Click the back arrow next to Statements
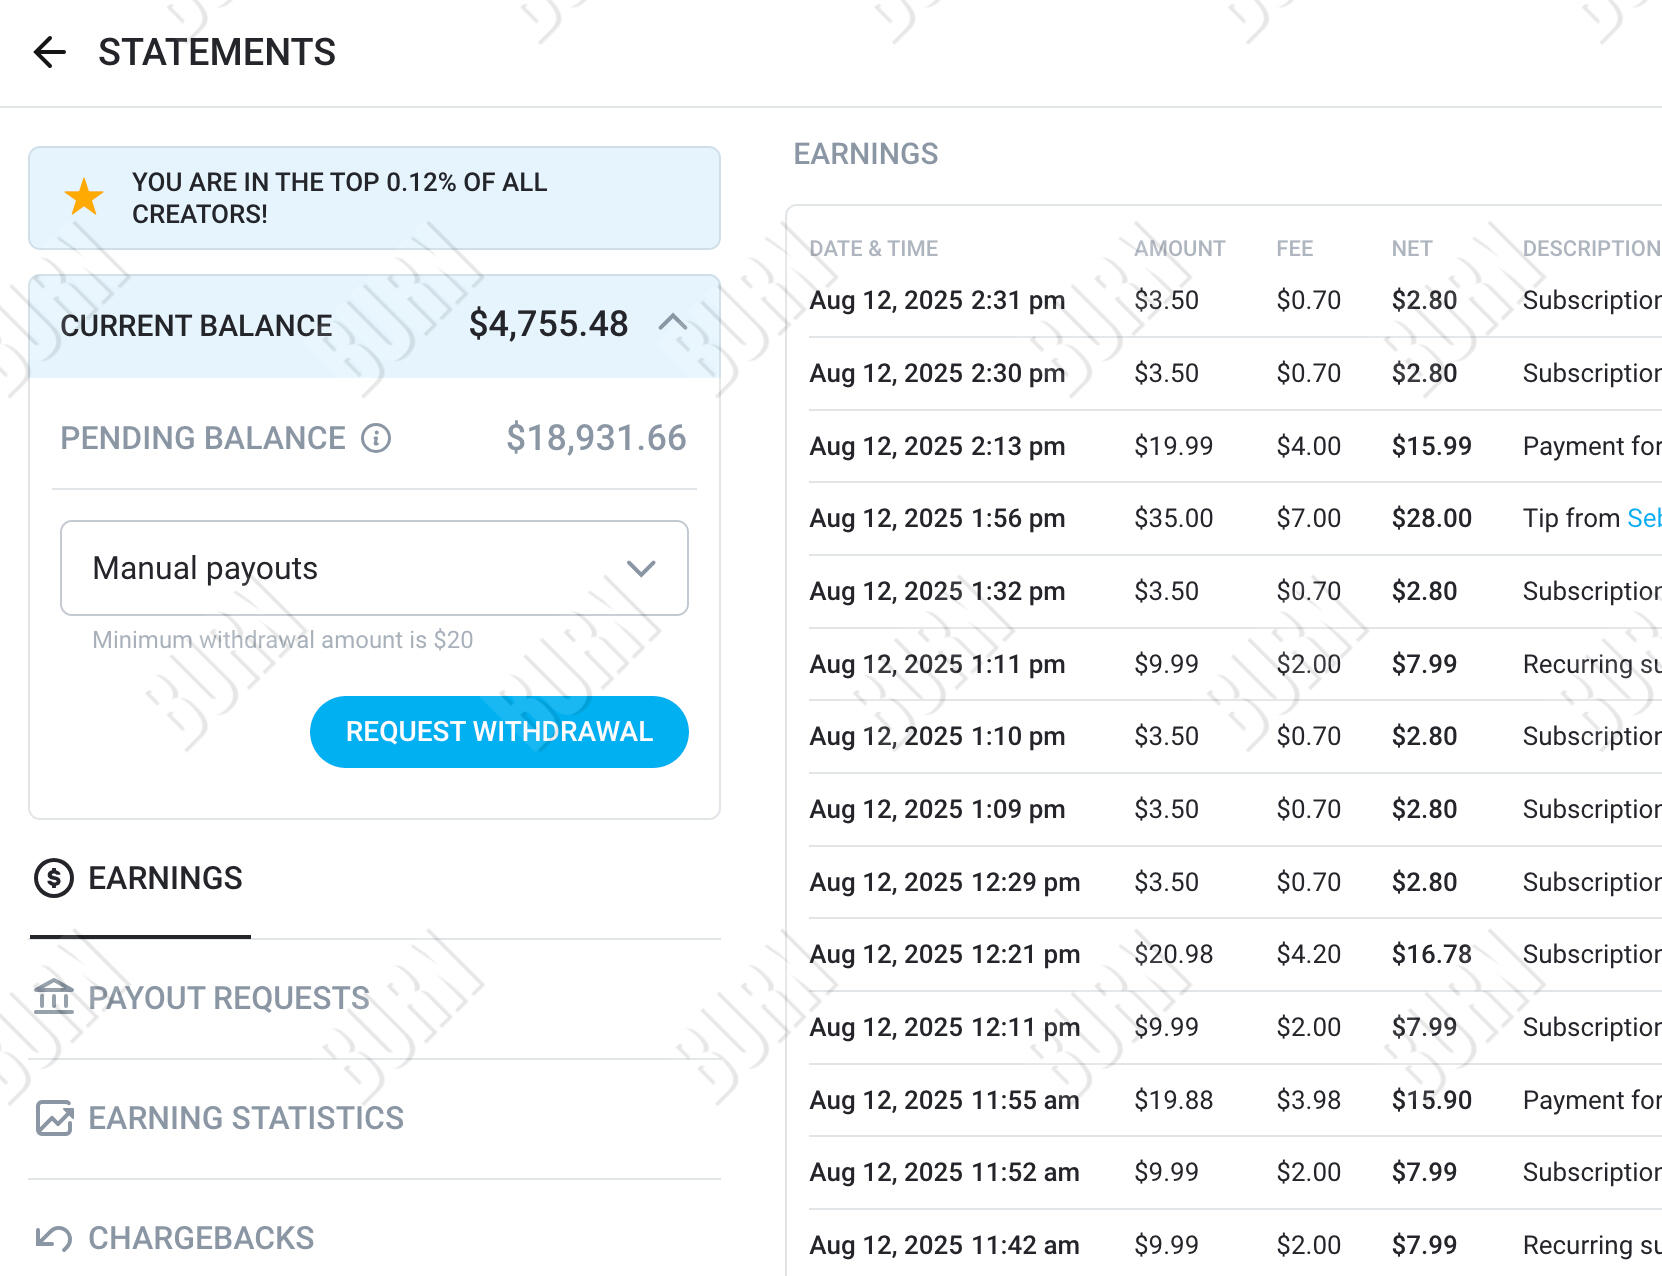The width and height of the screenshot is (1662, 1276). [50, 52]
